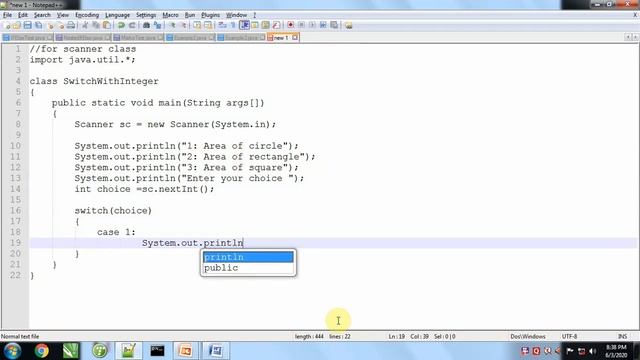Click Run Macro Multiple Times icon
640x360 pixels.
[323, 25]
